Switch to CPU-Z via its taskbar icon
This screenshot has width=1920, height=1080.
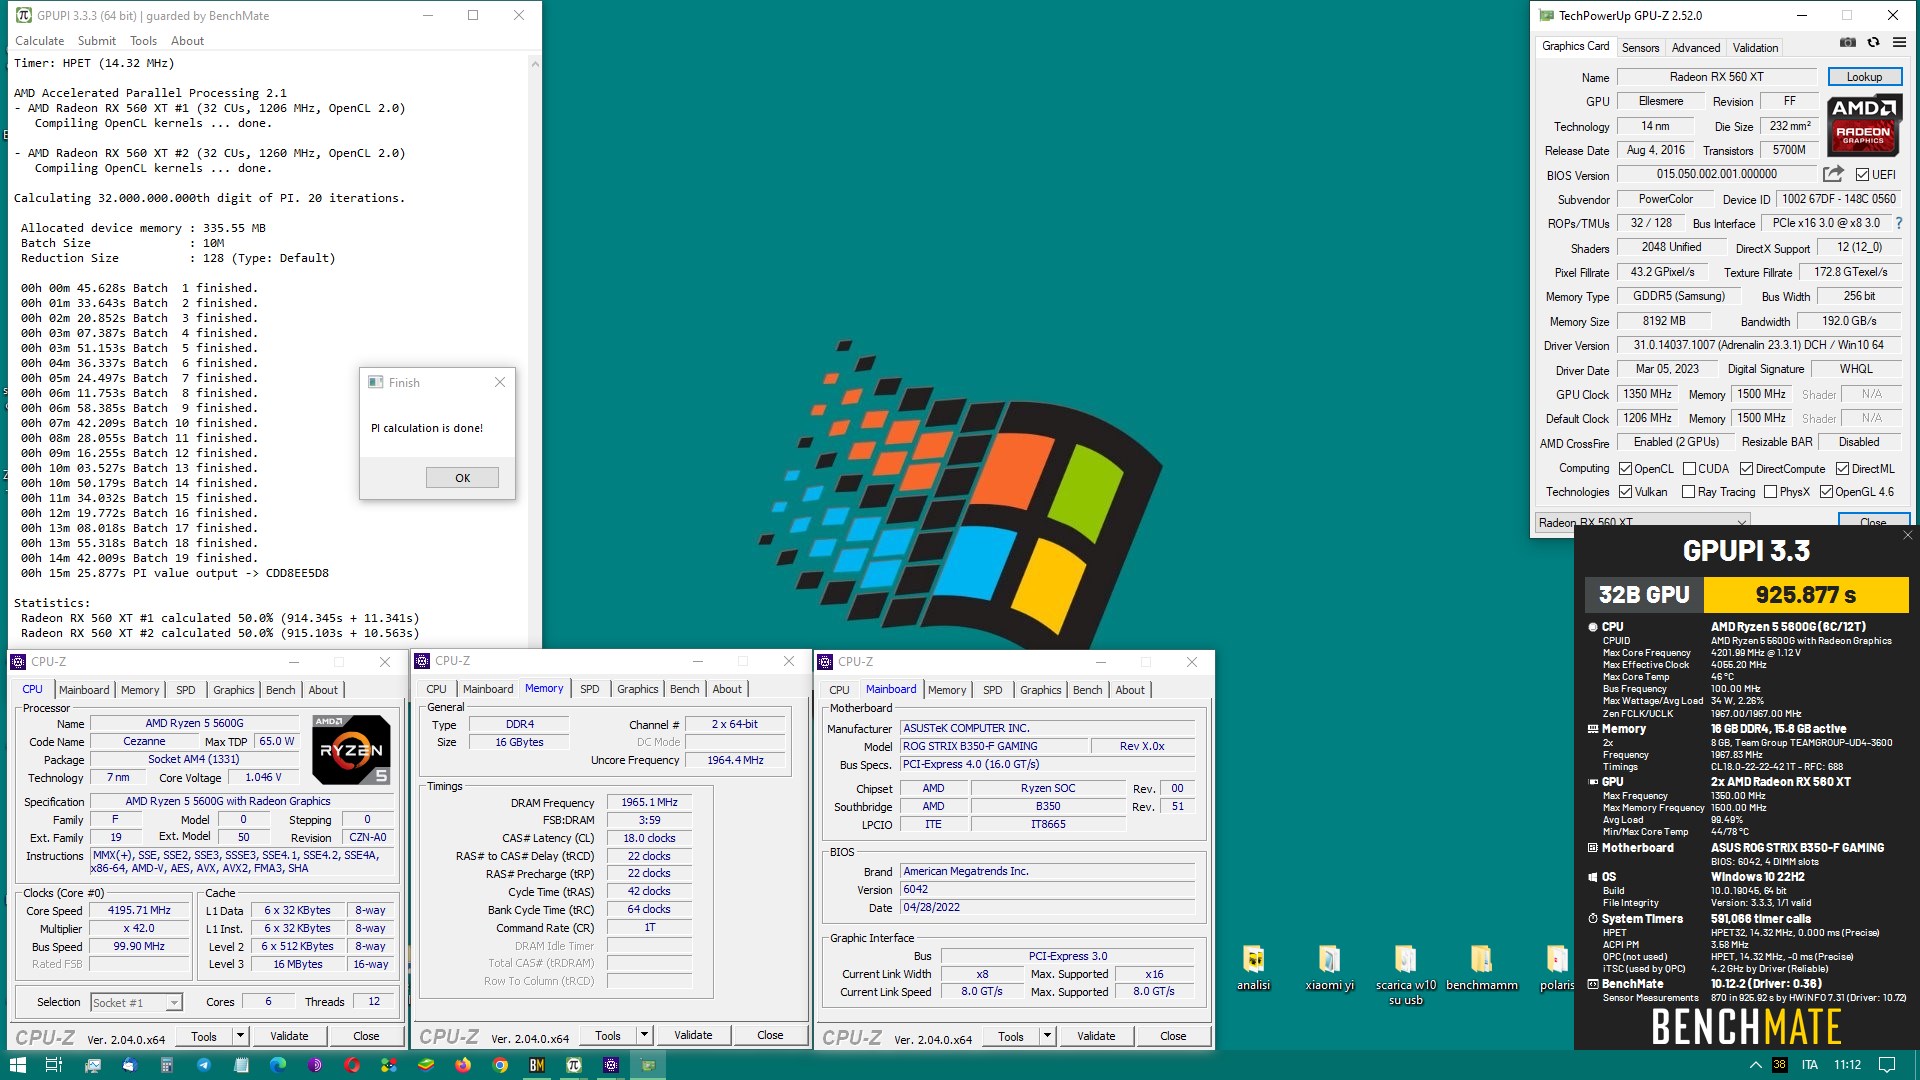(611, 1065)
